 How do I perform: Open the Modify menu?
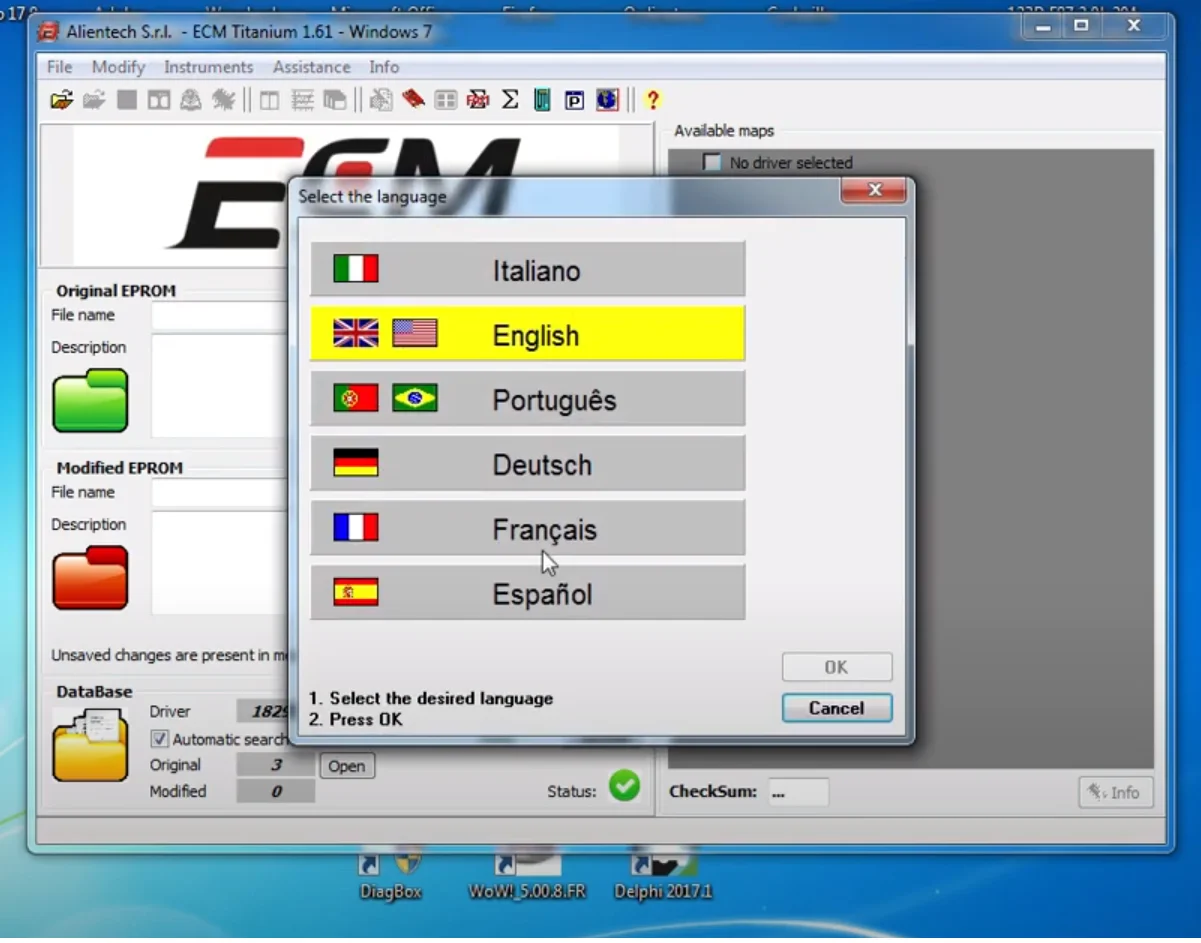click(x=118, y=67)
